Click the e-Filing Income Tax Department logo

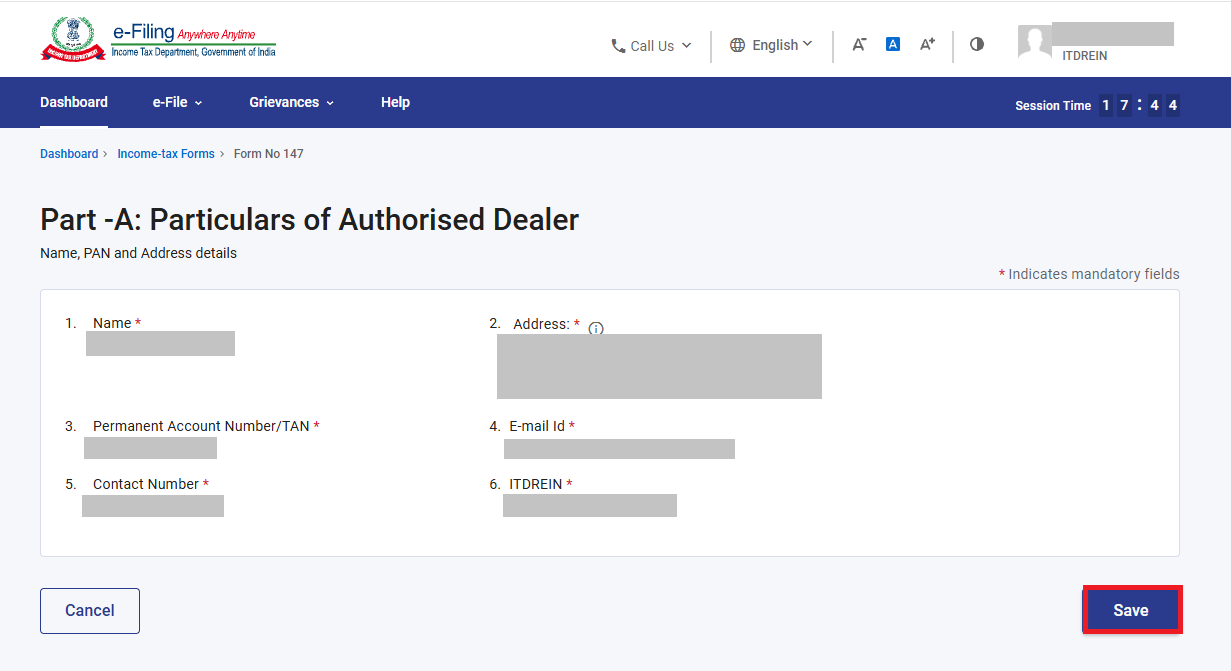(158, 40)
